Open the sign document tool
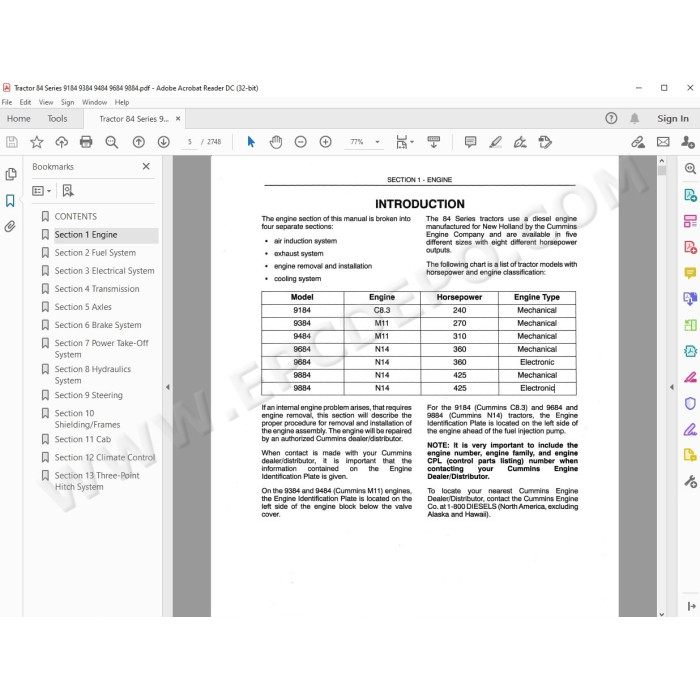Screen dimensions: 700x700 coord(520,142)
